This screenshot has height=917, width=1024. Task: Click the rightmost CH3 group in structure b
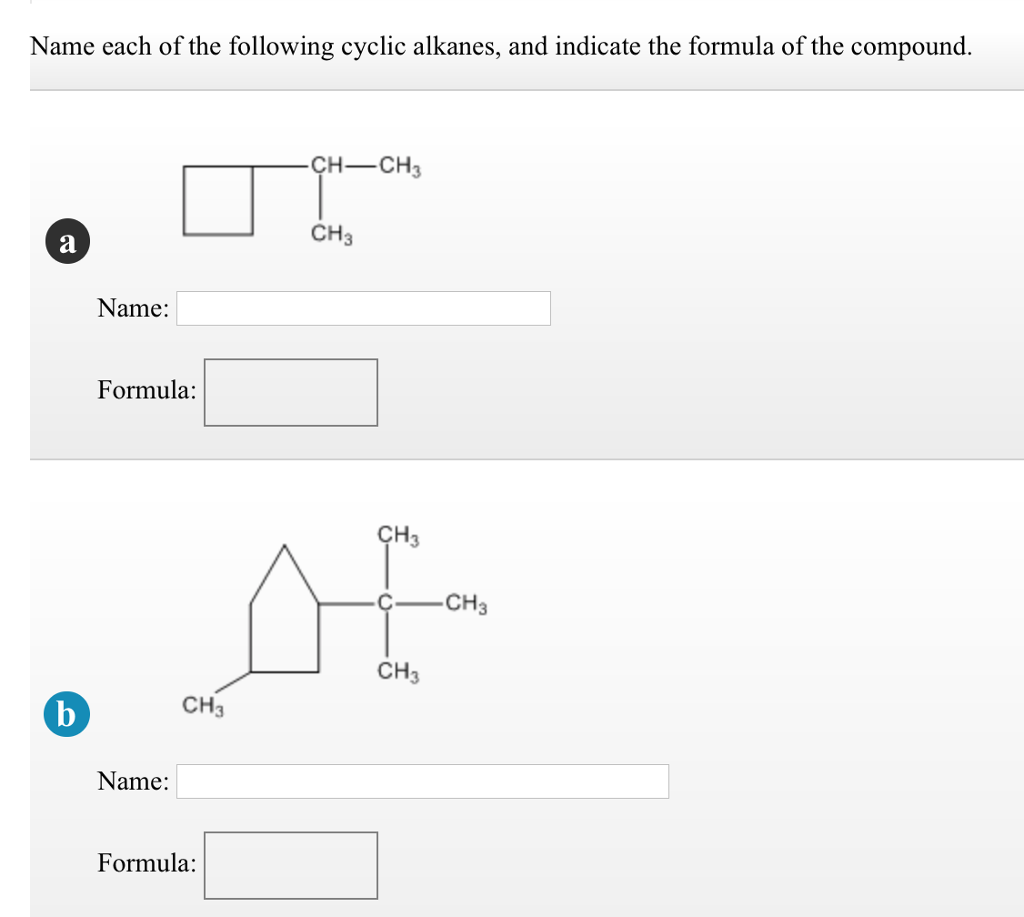coord(465,604)
